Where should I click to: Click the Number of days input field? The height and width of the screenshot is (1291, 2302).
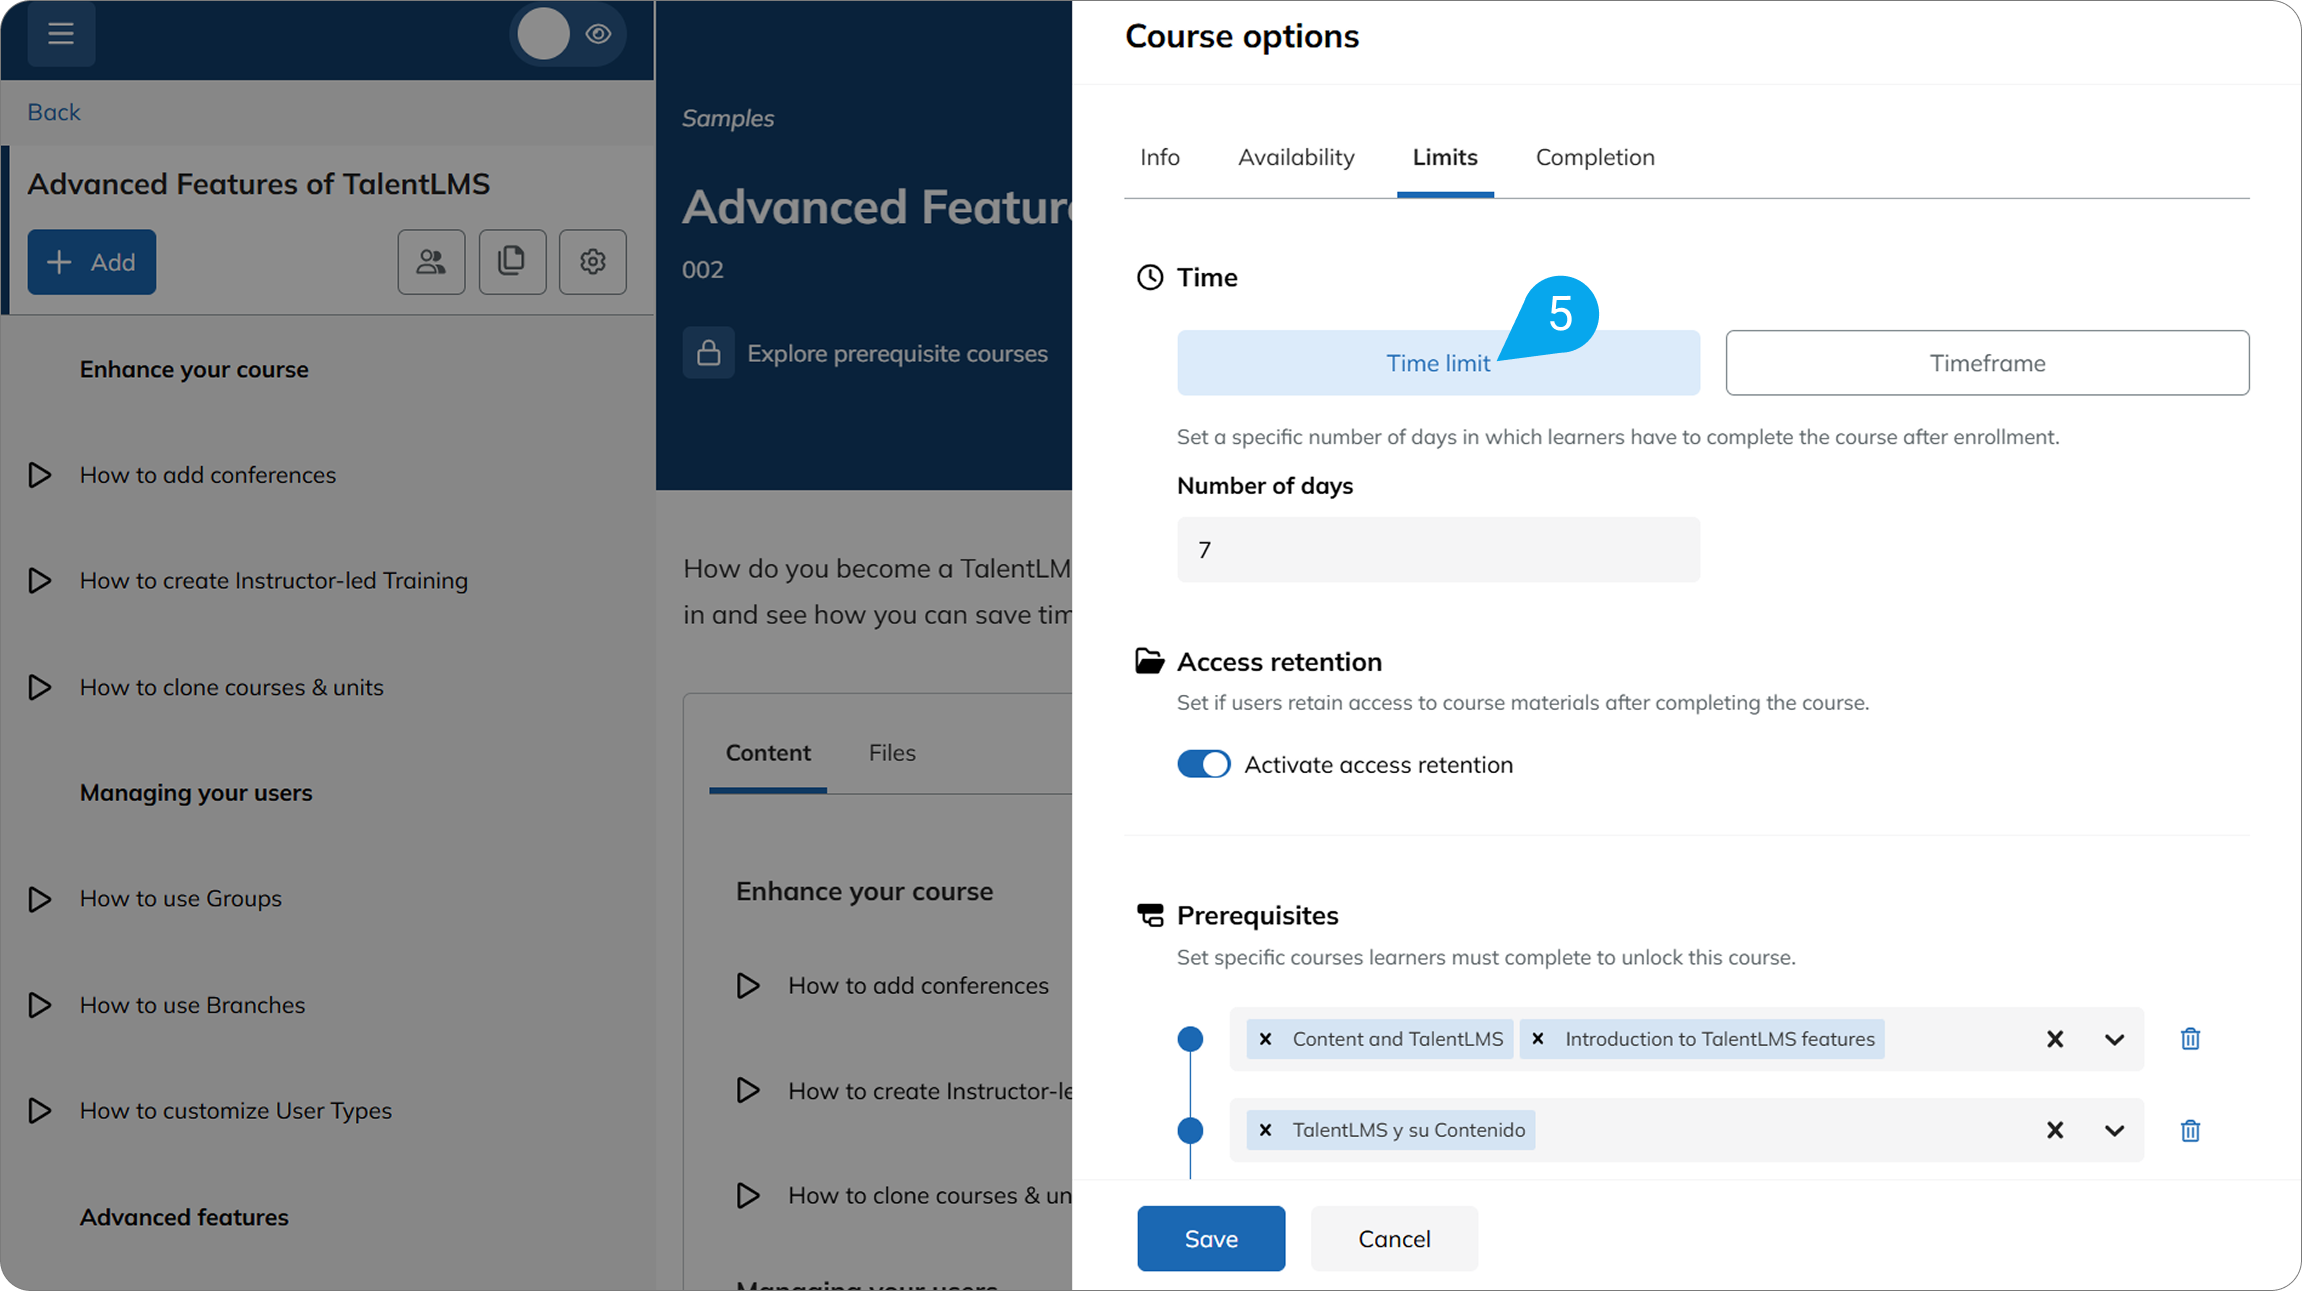click(1438, 549)
